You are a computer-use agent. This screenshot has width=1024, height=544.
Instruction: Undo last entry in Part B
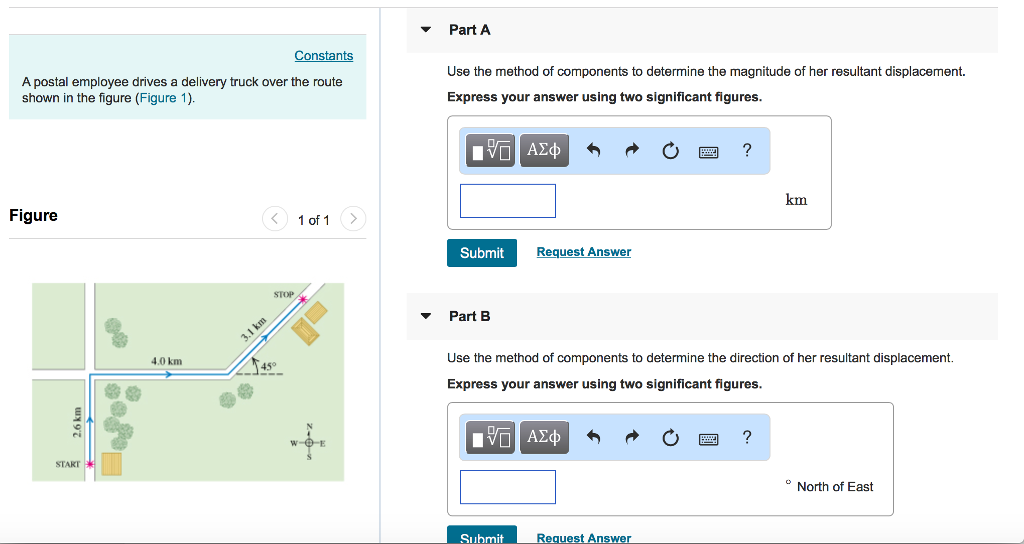tap(593, 438)
